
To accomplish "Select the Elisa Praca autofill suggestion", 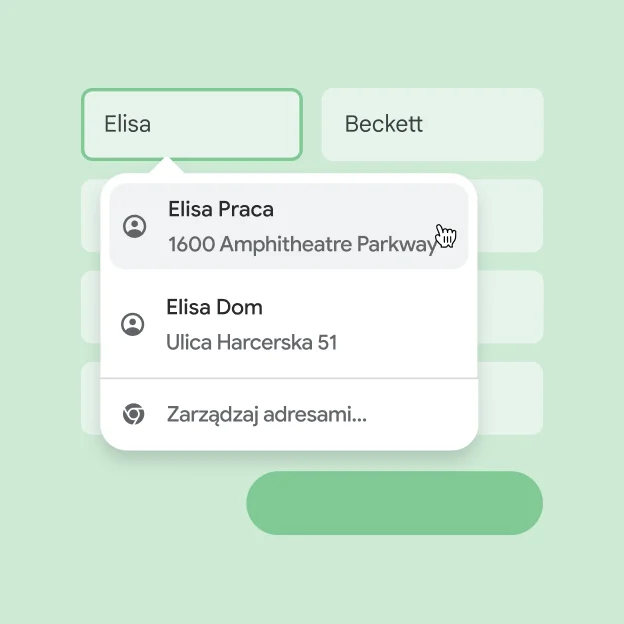I will pos(288,227).
